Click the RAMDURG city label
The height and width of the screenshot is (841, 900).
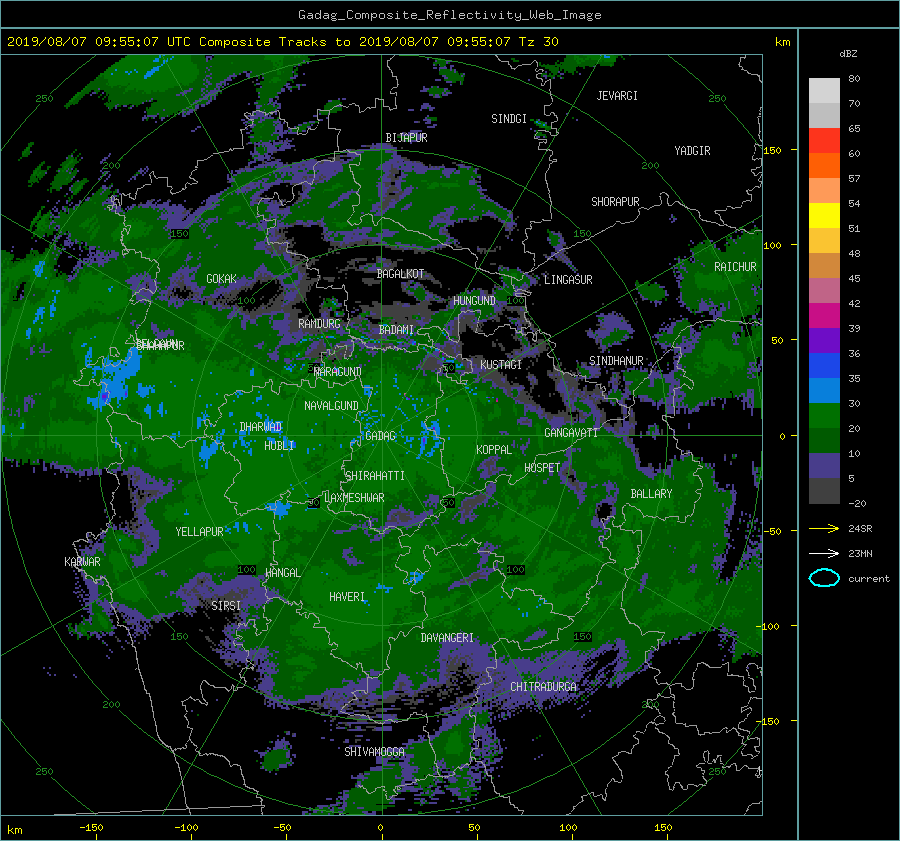[x=319, y=324]
